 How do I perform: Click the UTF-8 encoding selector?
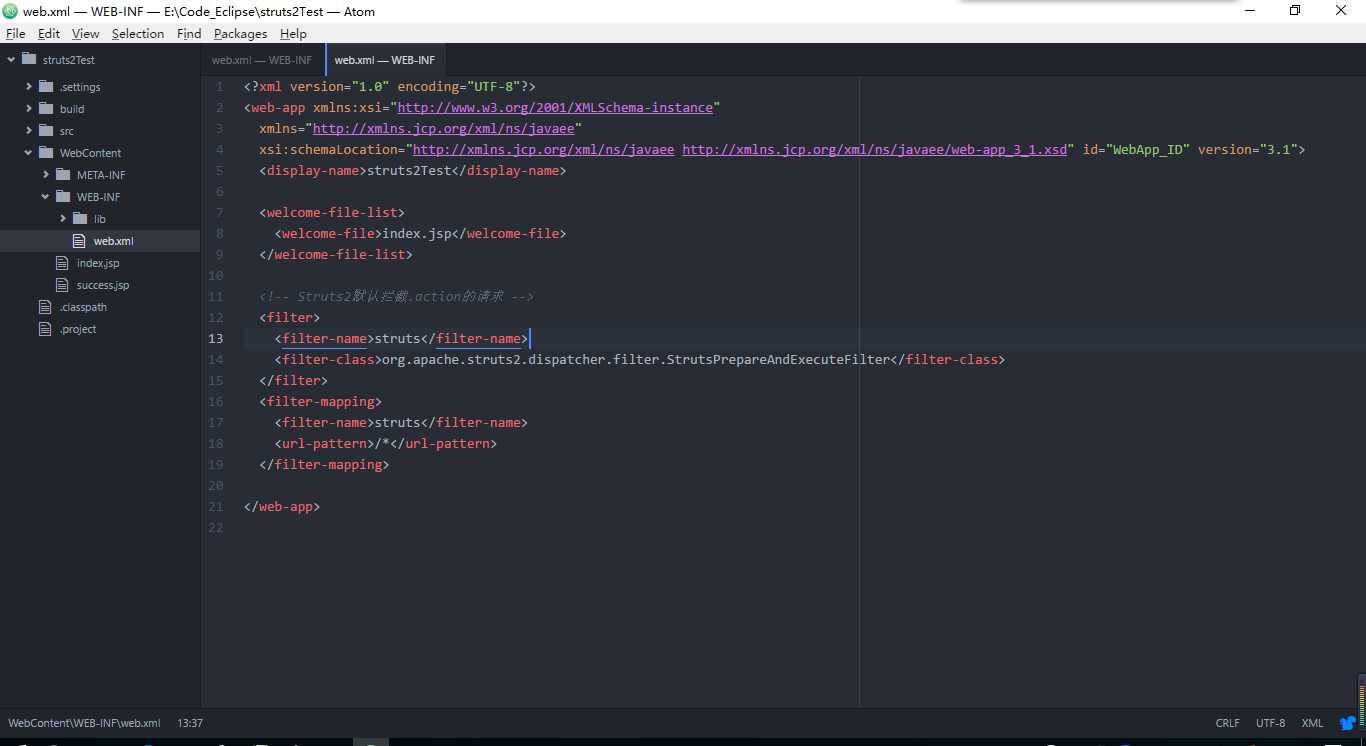pyautogui.click(x=1271, y=723)
